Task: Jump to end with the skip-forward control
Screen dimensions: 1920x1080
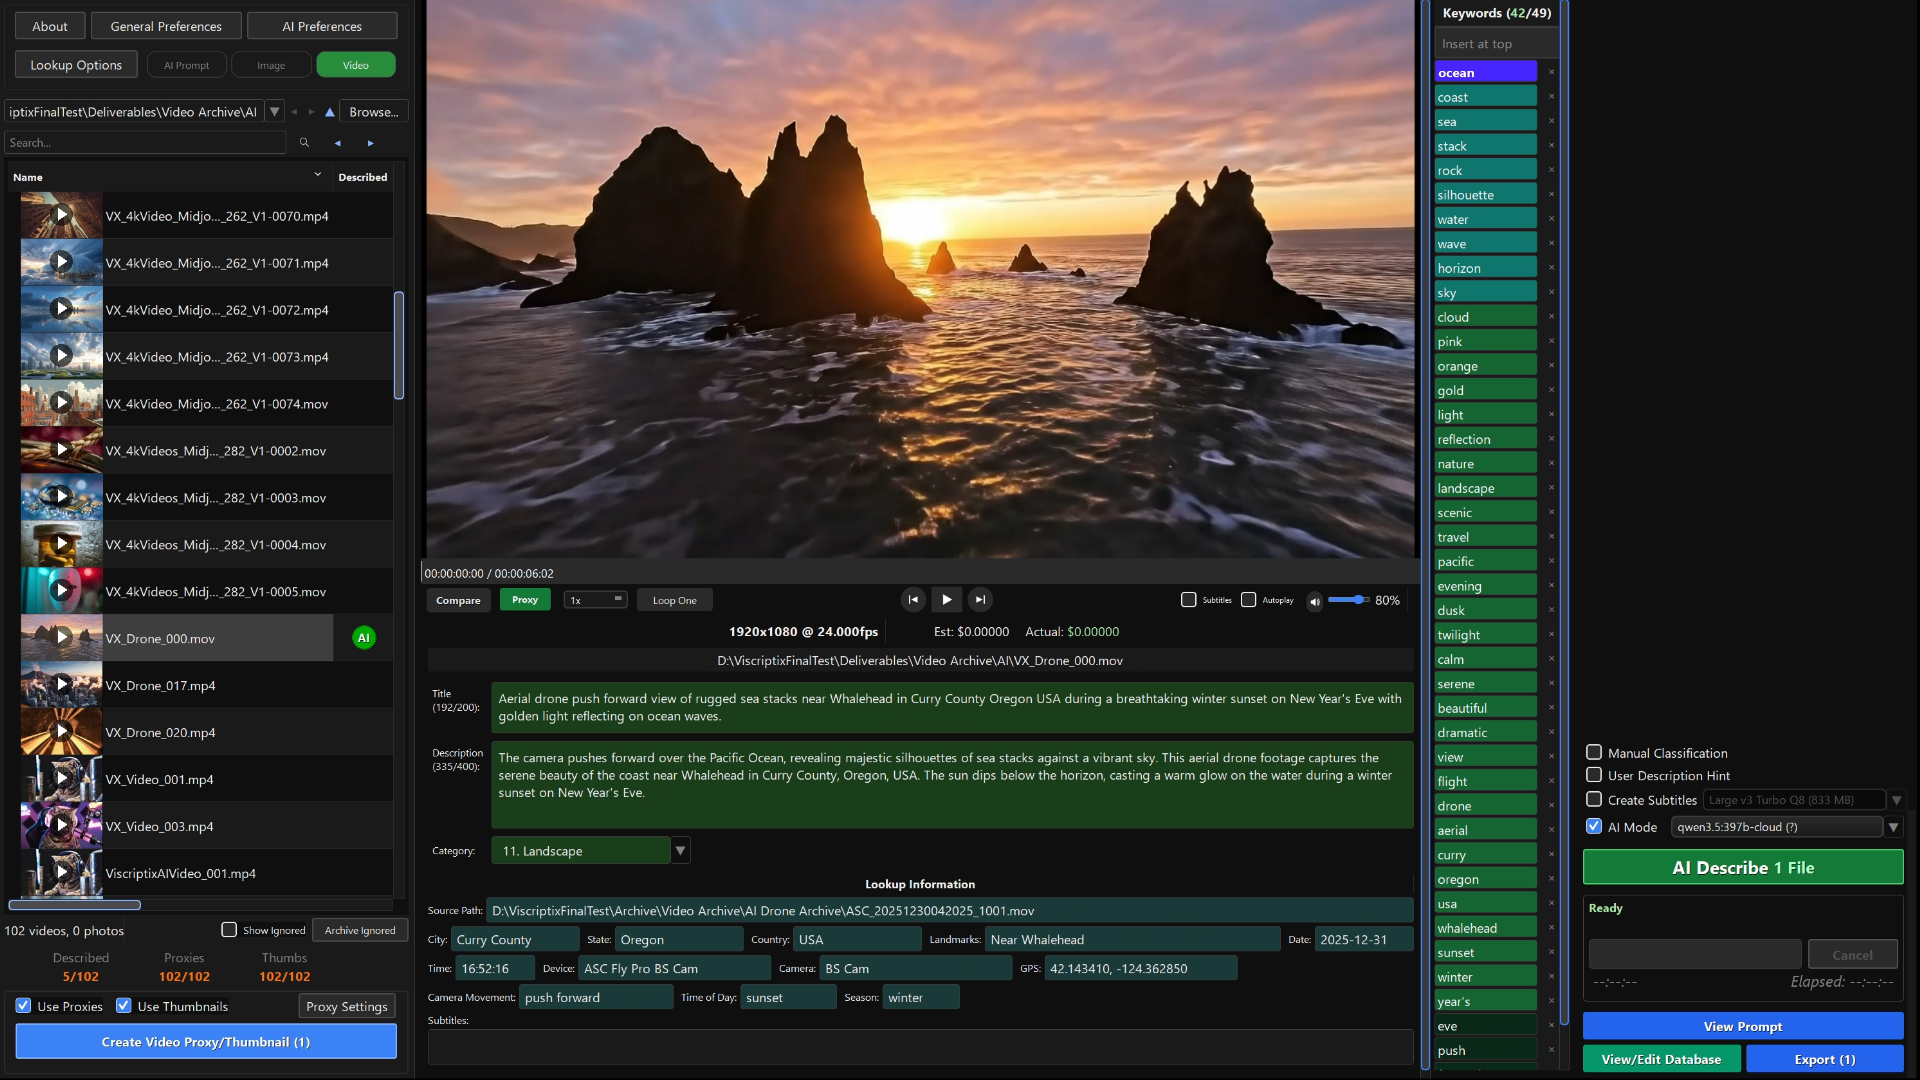Action: point(980,599)
